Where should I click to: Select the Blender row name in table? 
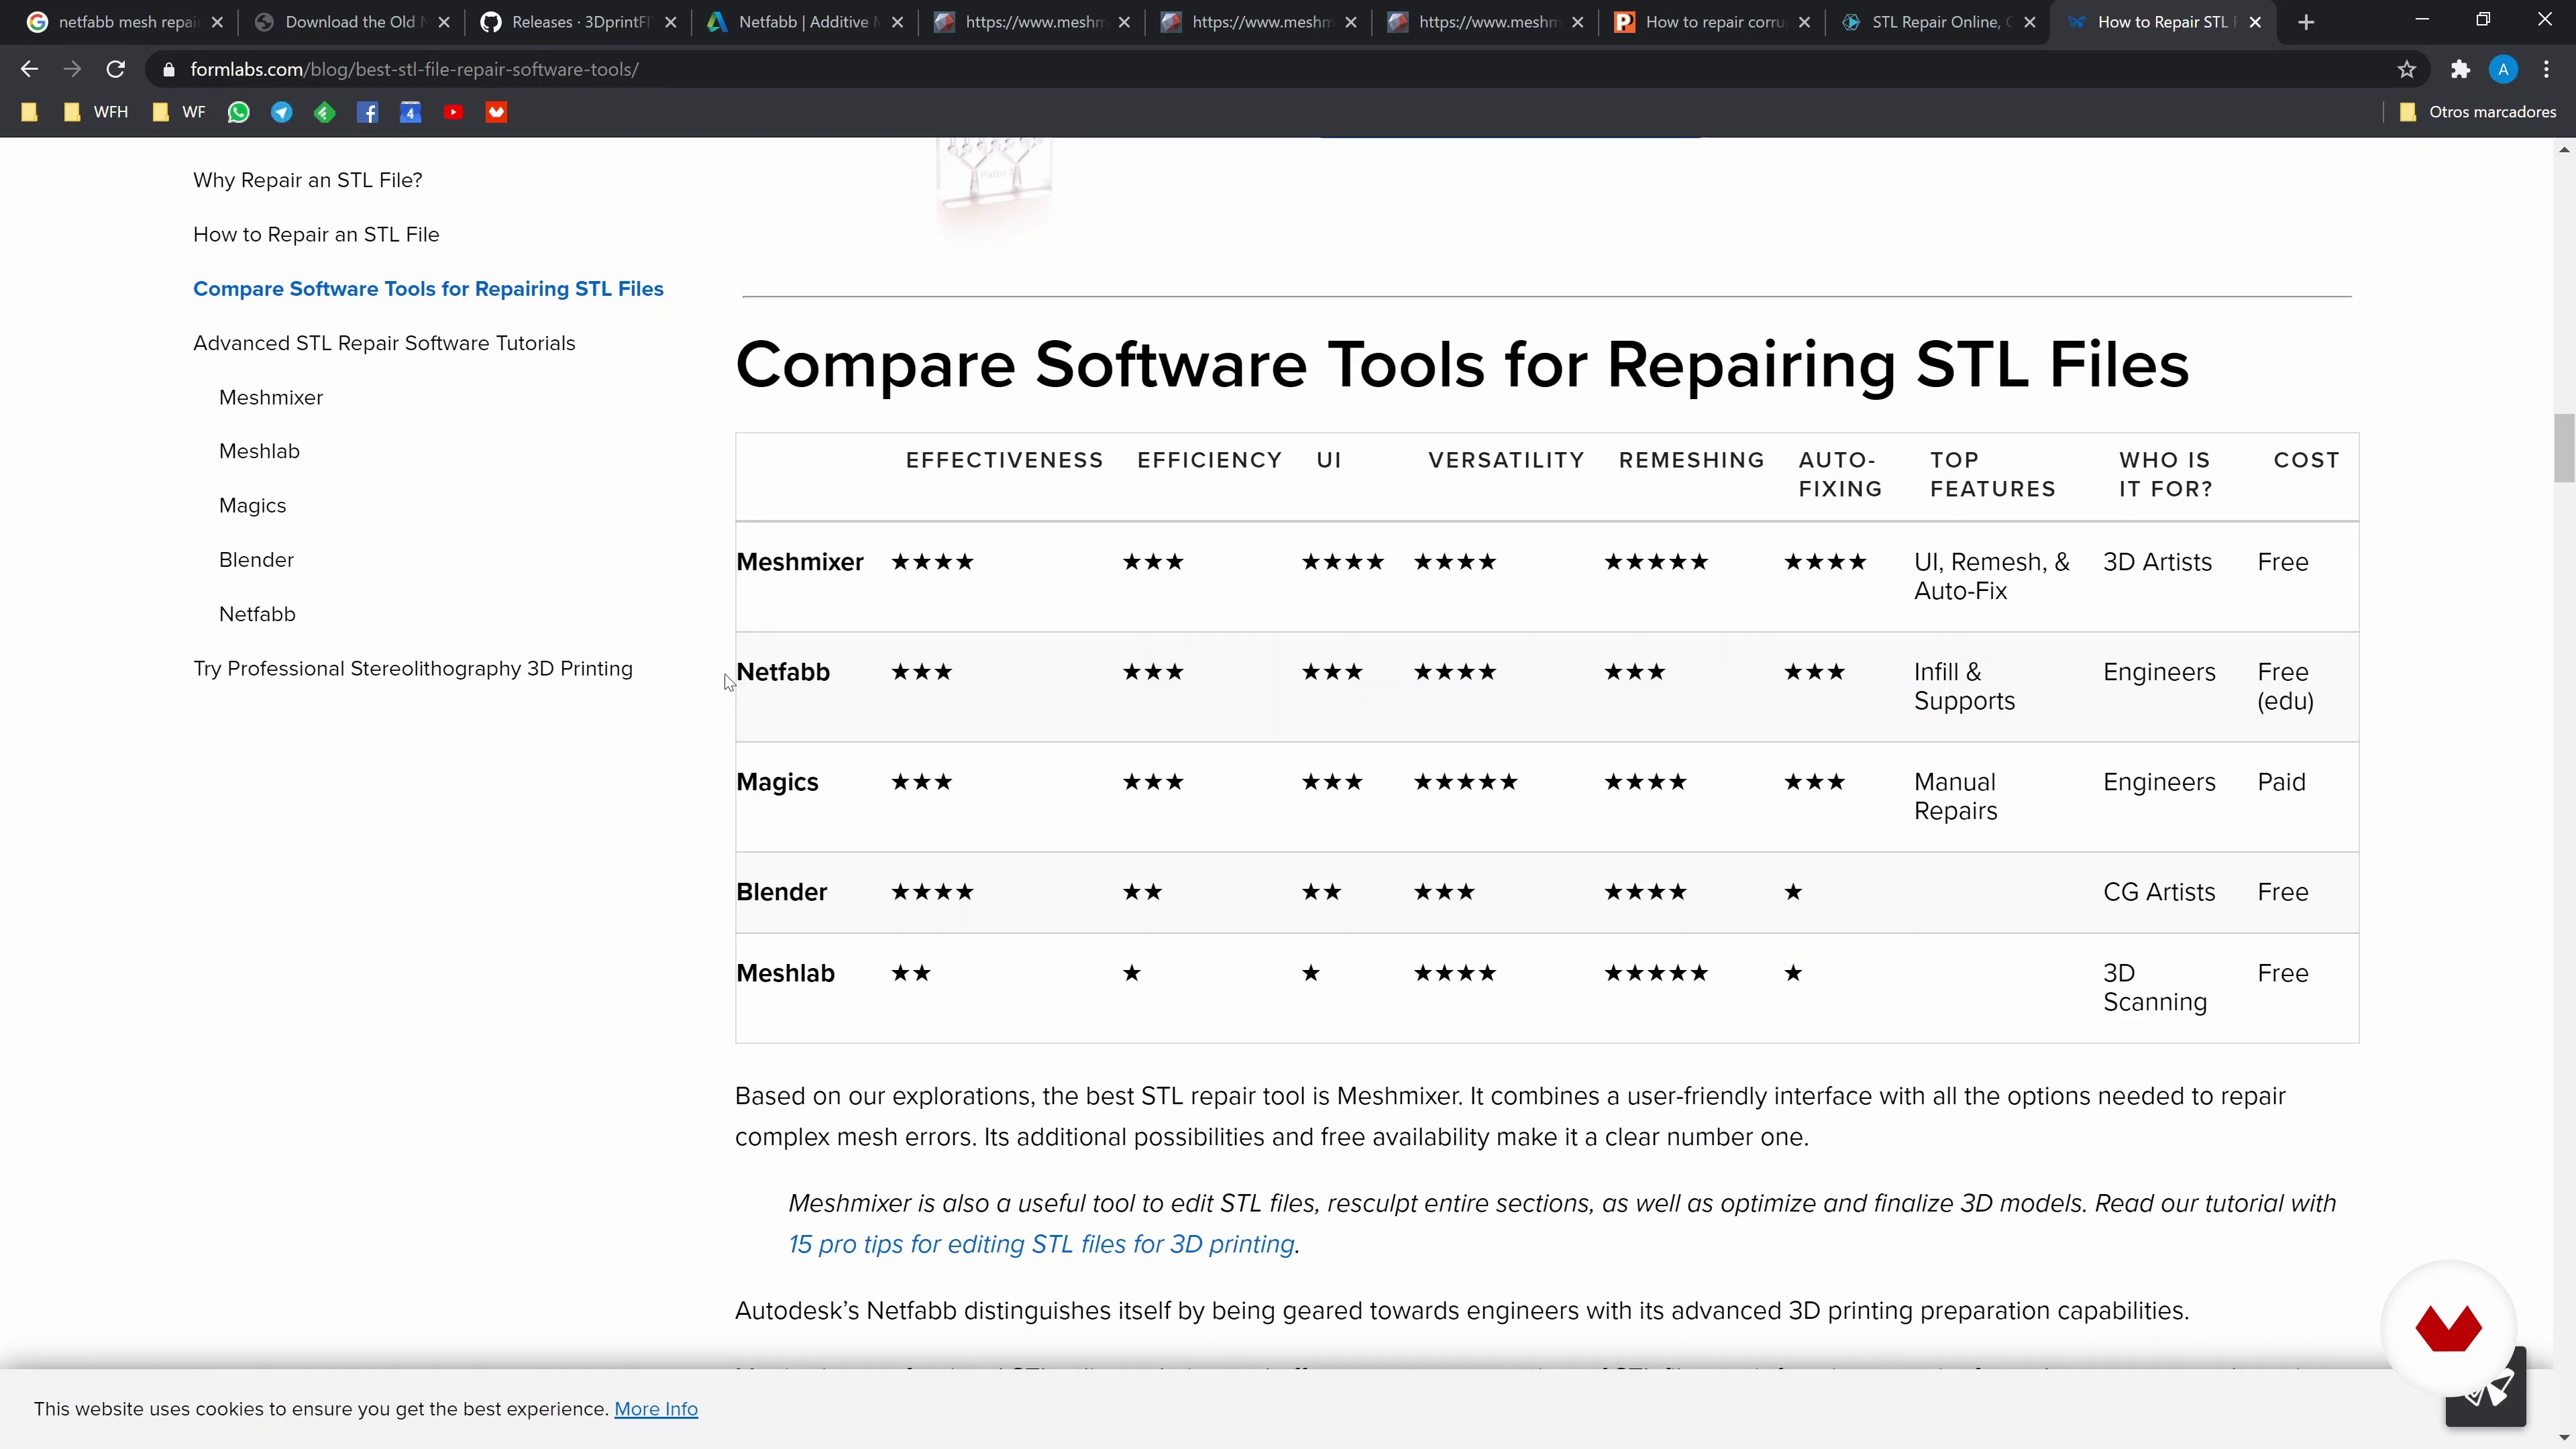point(781,892)
